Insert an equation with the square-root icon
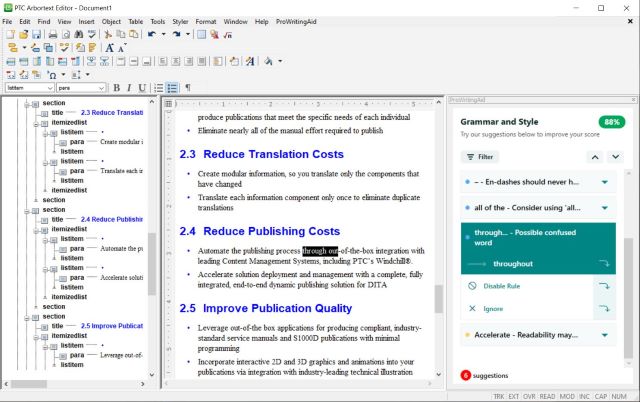The image size is (640, 402). 228,35
